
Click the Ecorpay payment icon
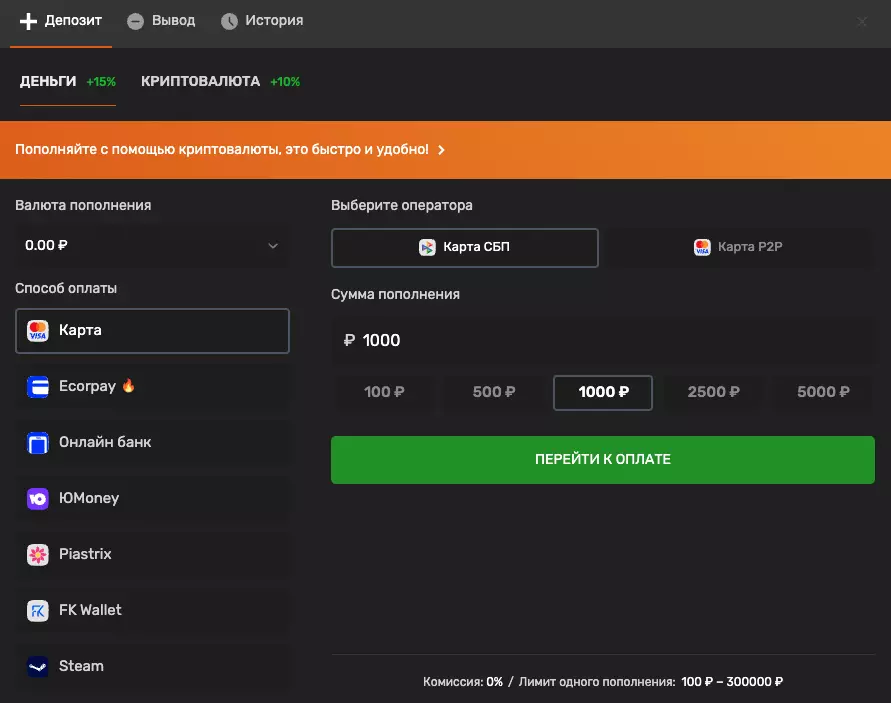pyautogui.click(x=38, y=386)
